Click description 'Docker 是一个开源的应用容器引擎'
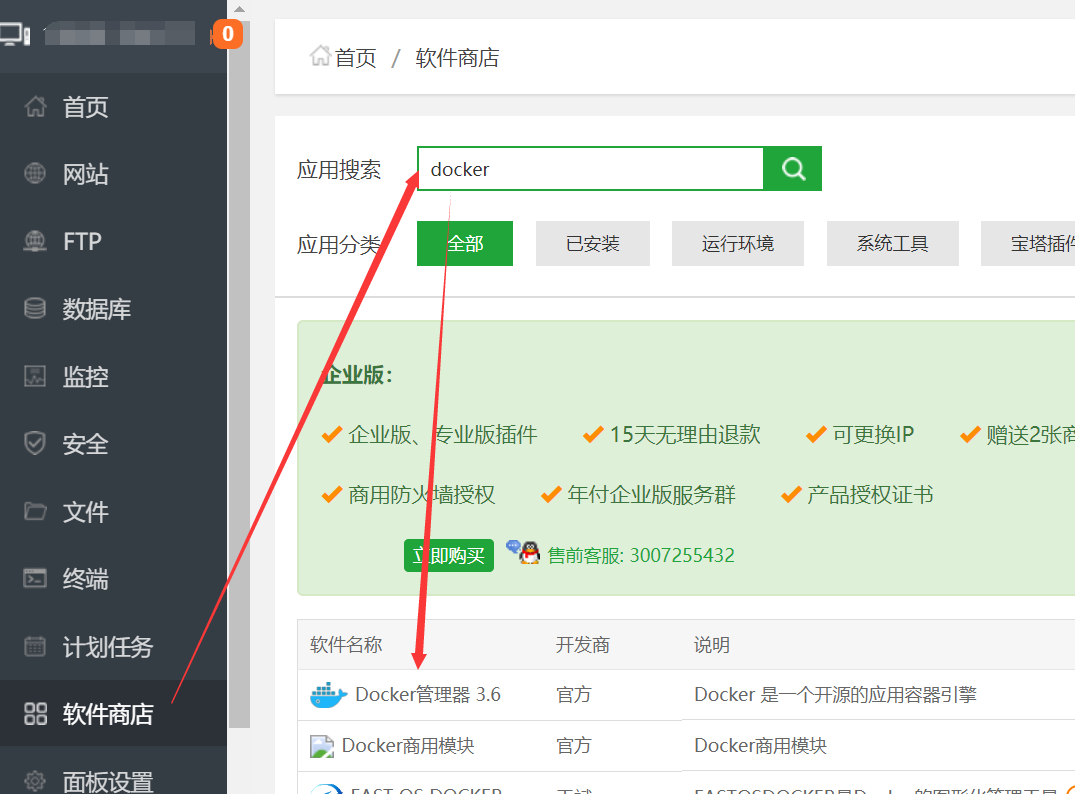 pos(836,695)
